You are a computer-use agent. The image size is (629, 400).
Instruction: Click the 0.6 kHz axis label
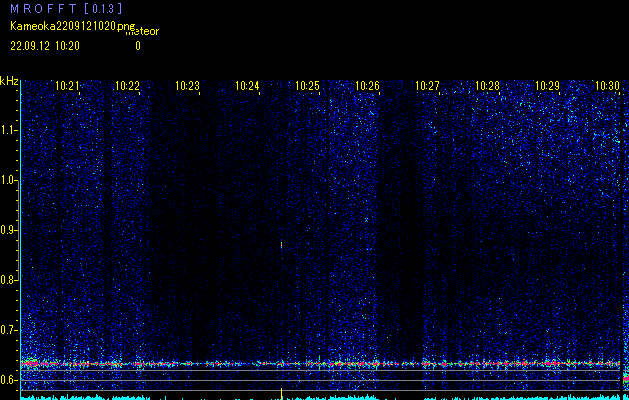coord(8,380)
